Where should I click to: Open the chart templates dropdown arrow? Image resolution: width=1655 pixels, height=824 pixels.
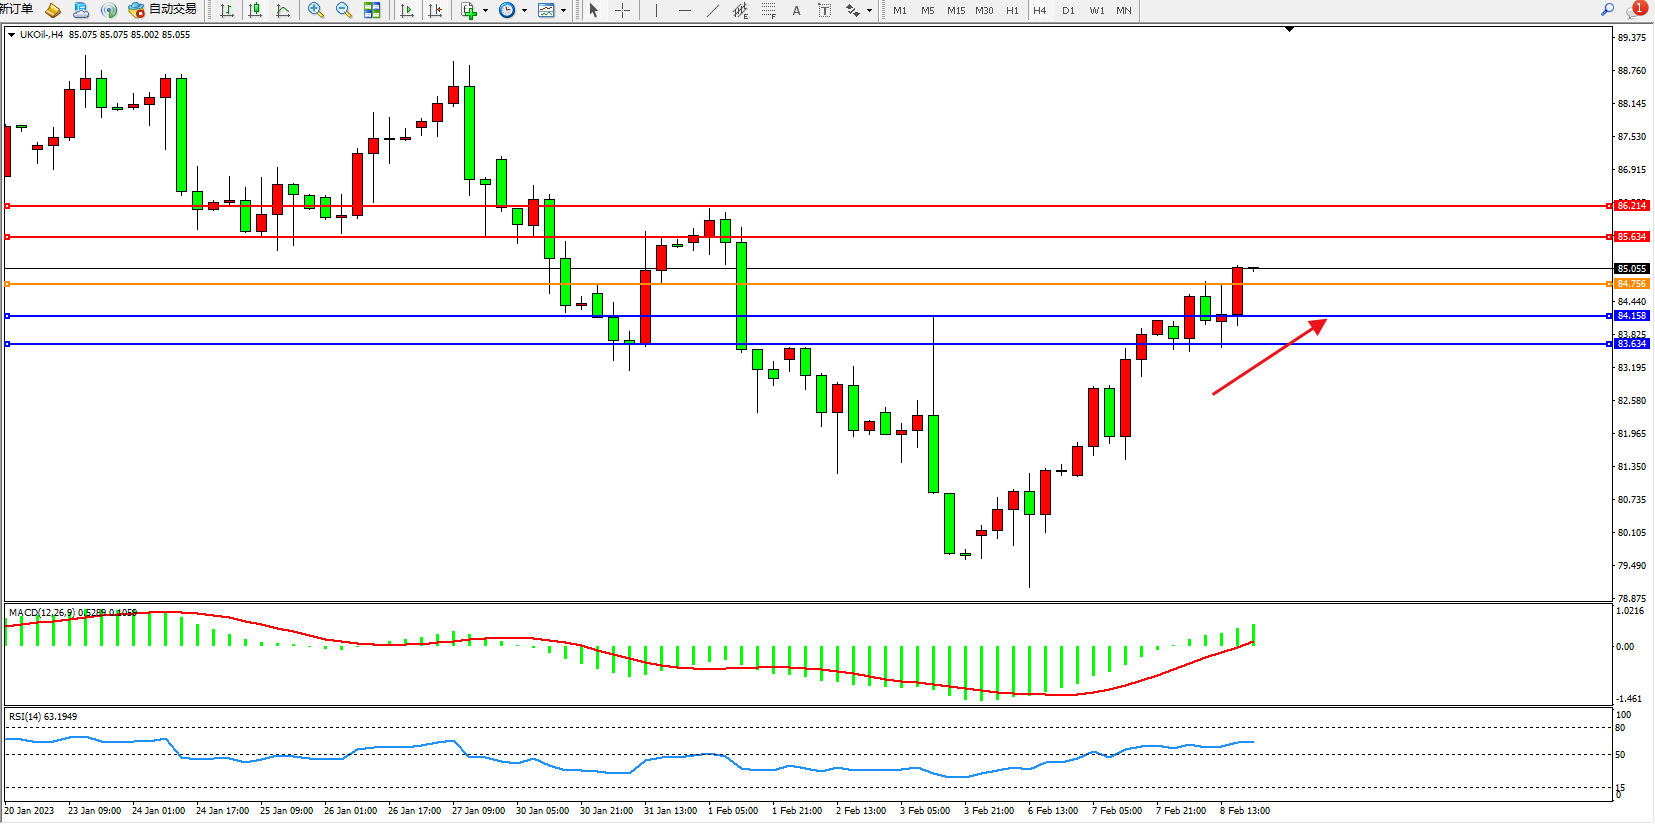563,11
